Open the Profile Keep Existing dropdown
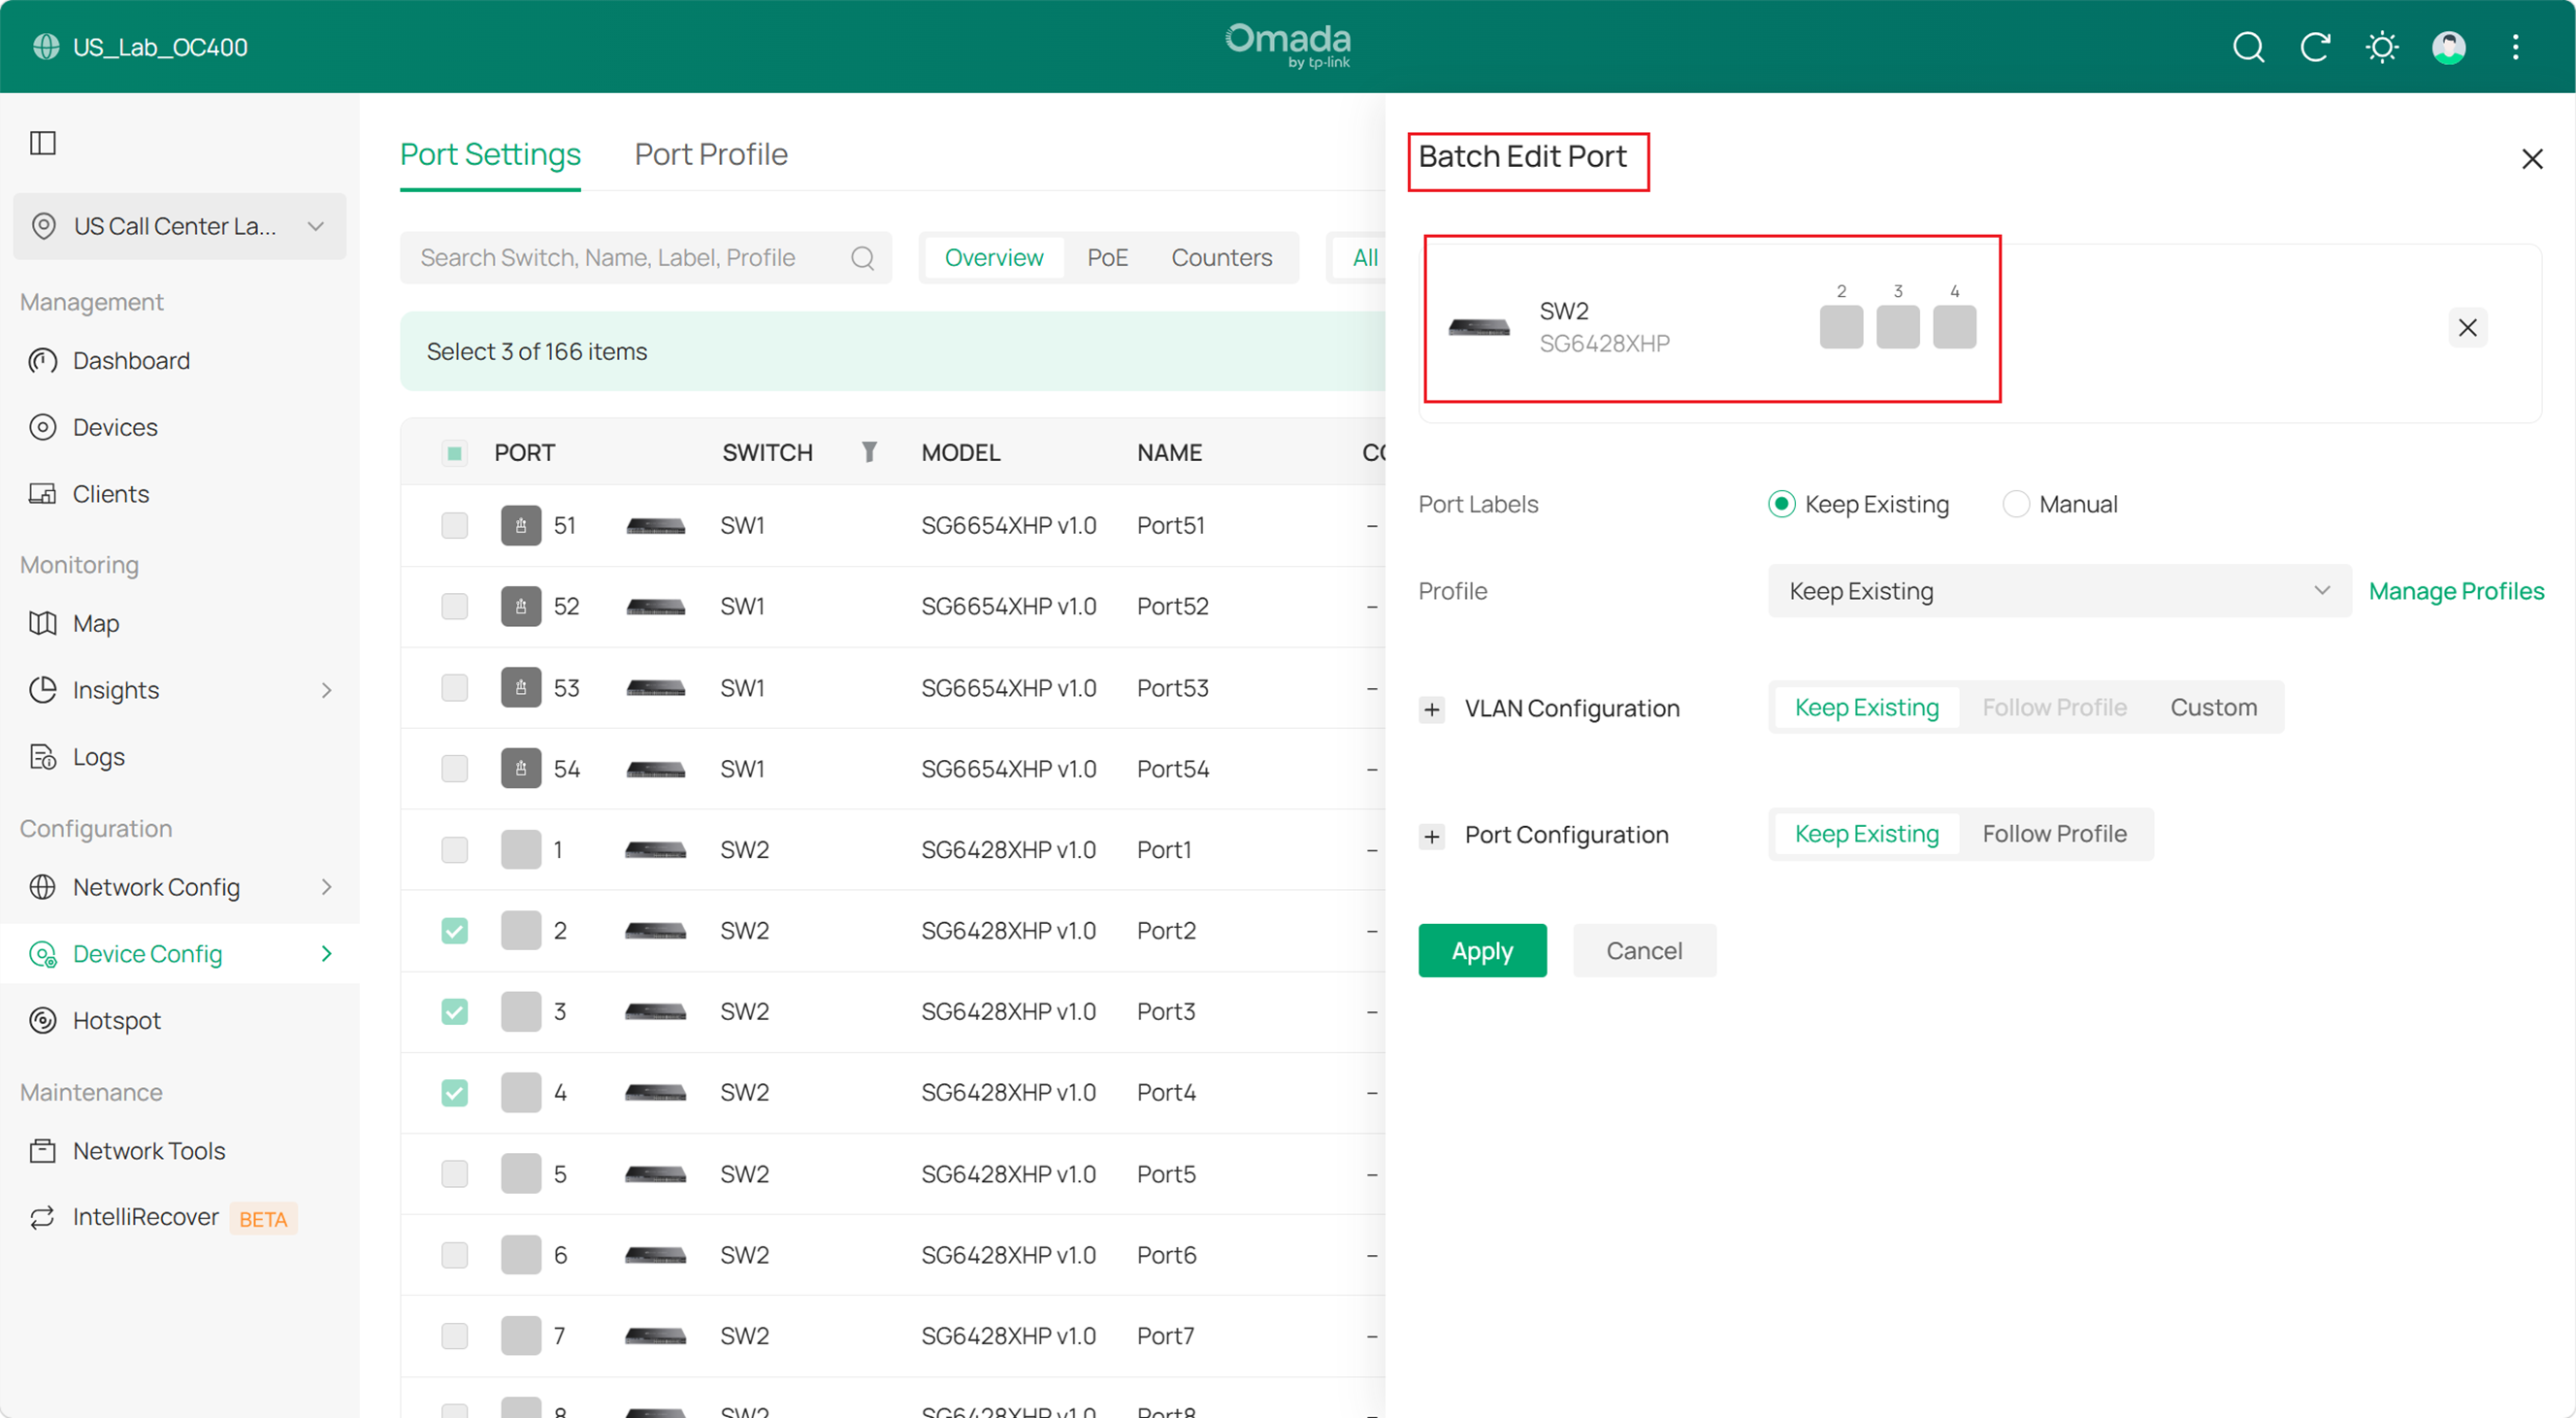 pyautogui.click(x=2059, y=591)
